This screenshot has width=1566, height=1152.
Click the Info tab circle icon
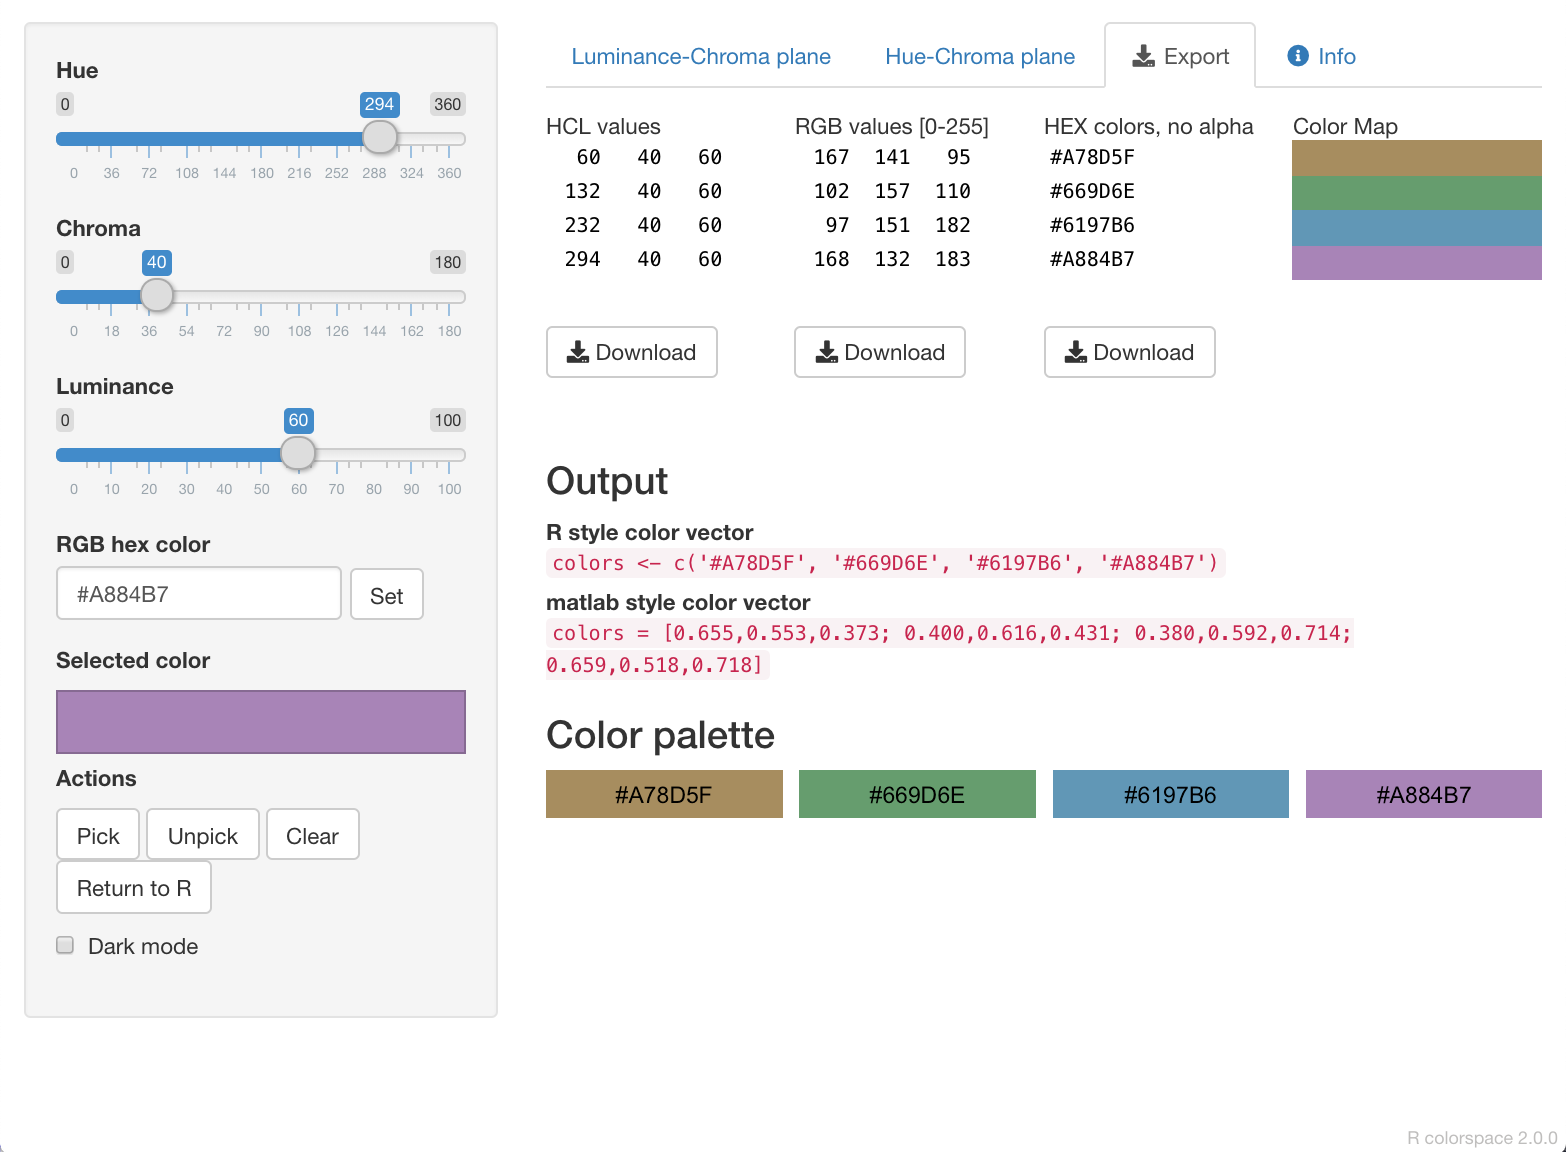1298,56
